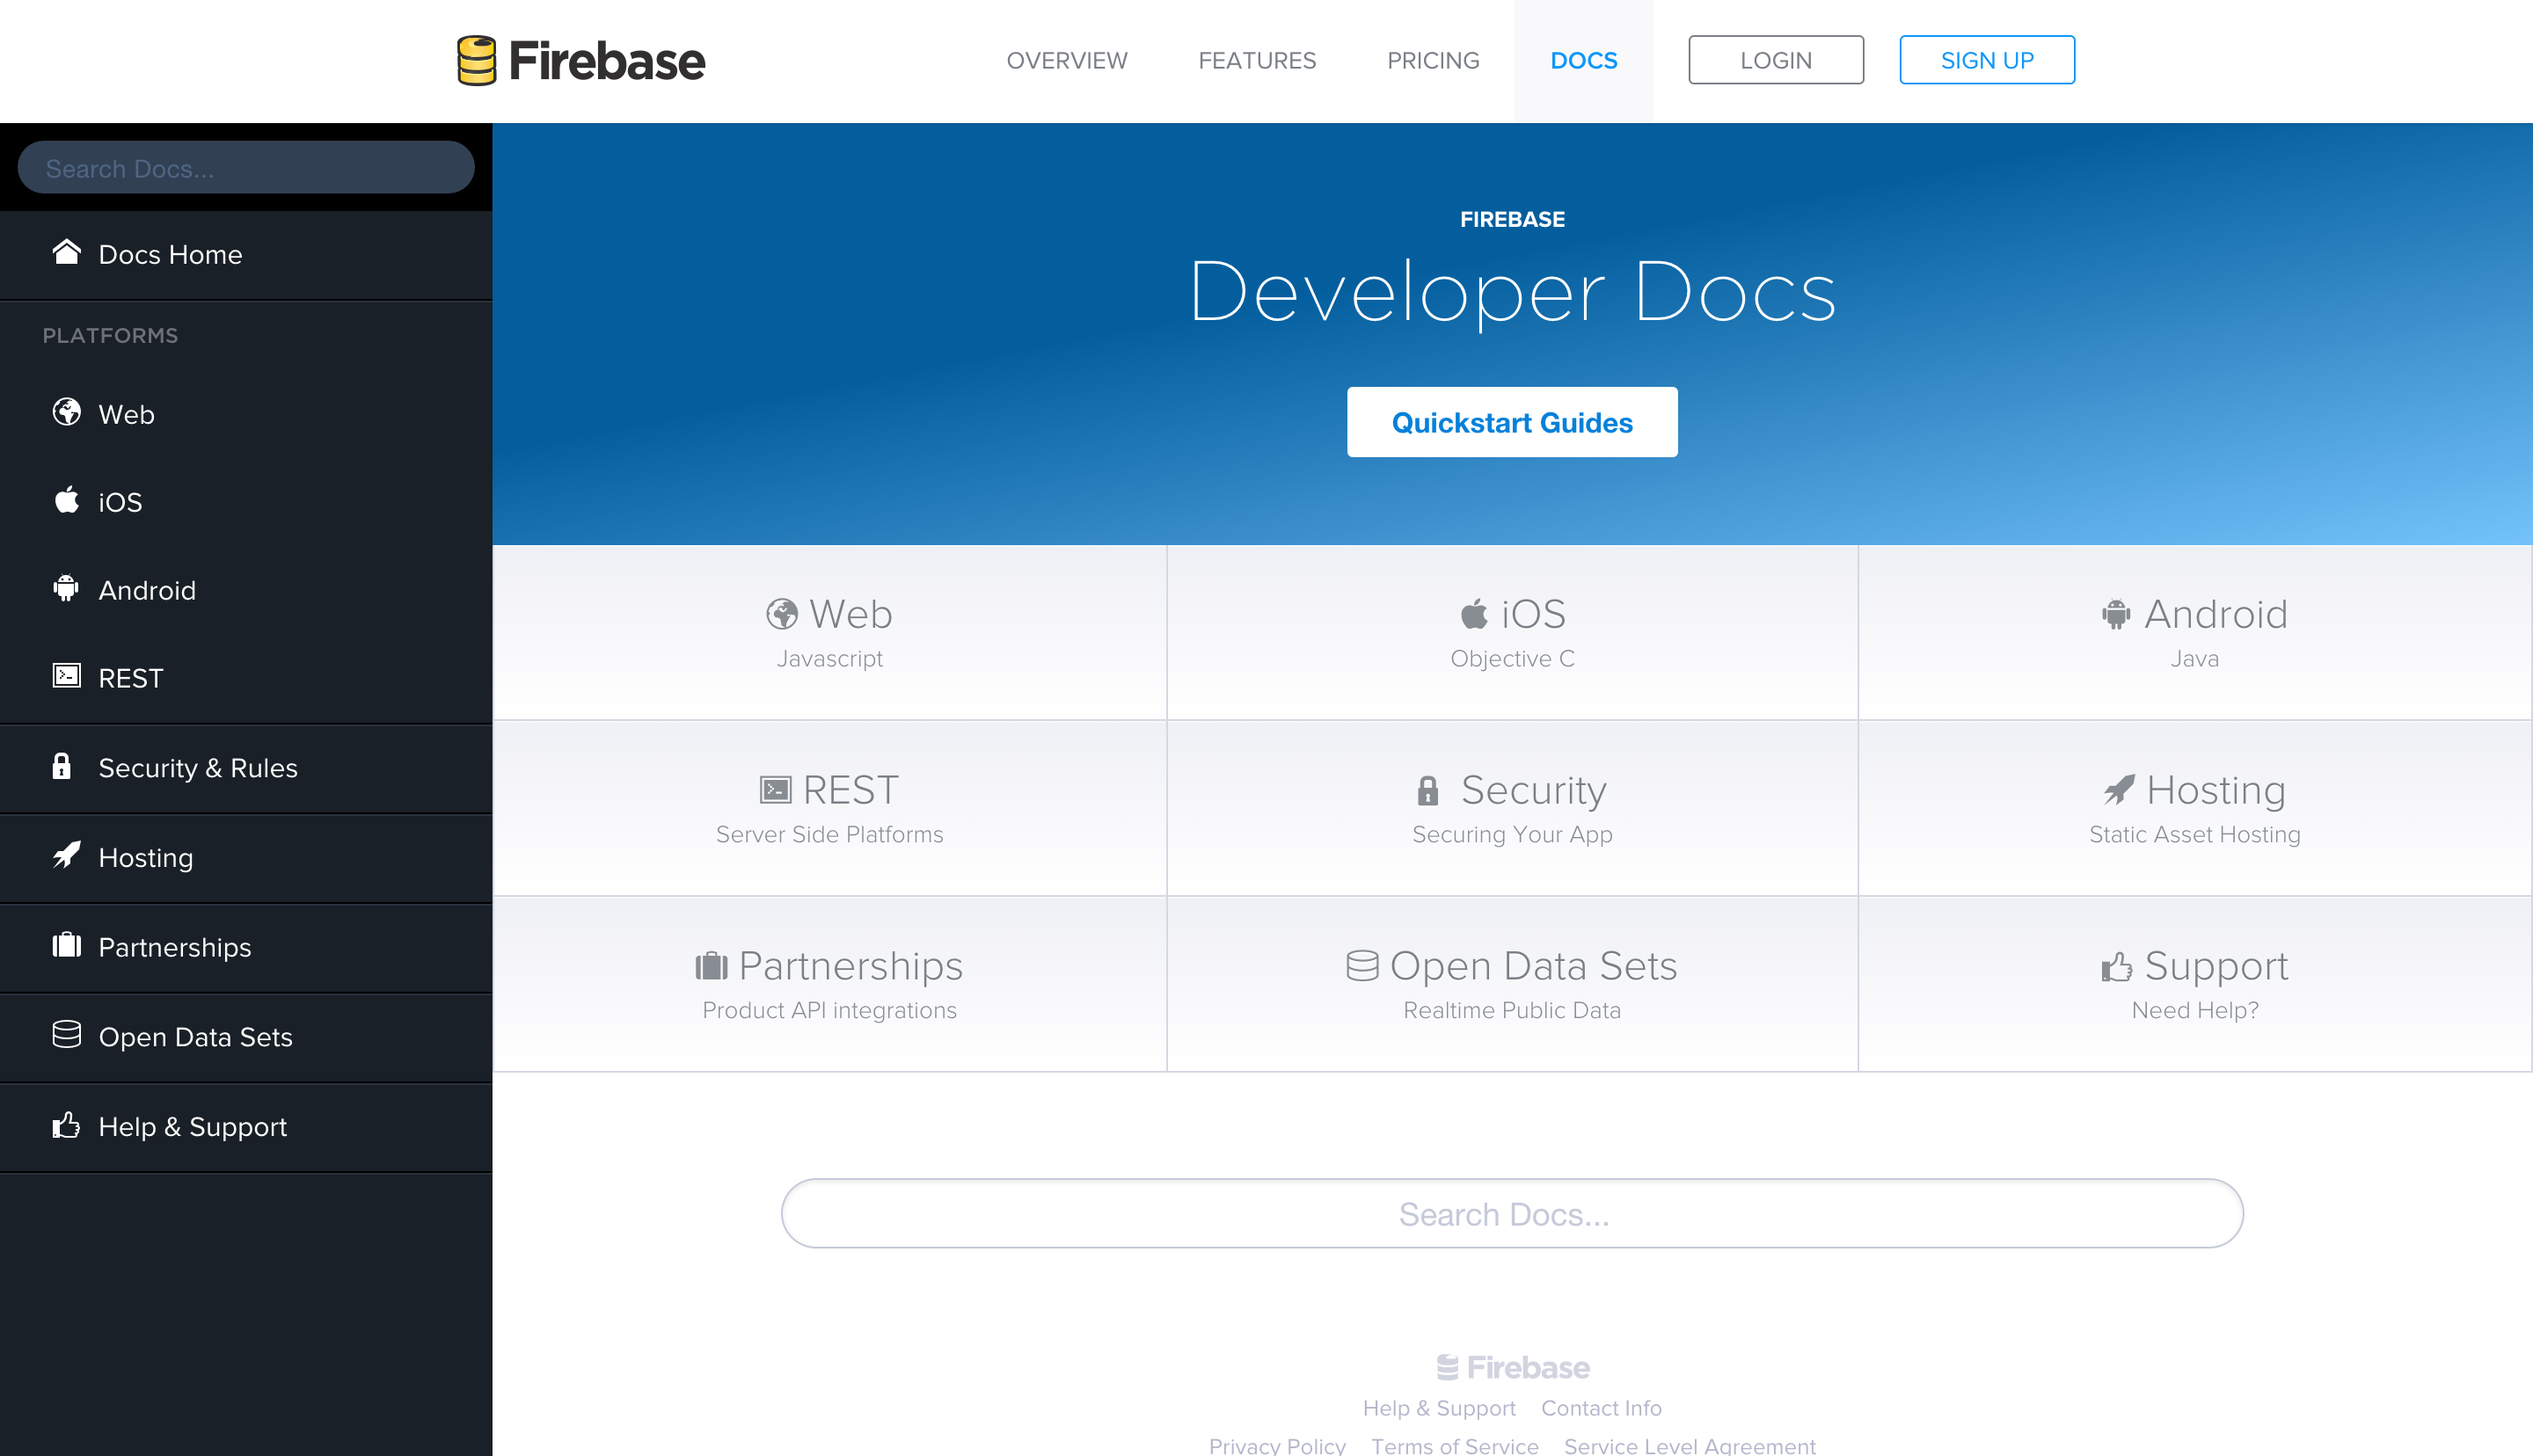
Task: Click the robot icon on Android card
Action: click(2116, 614)
